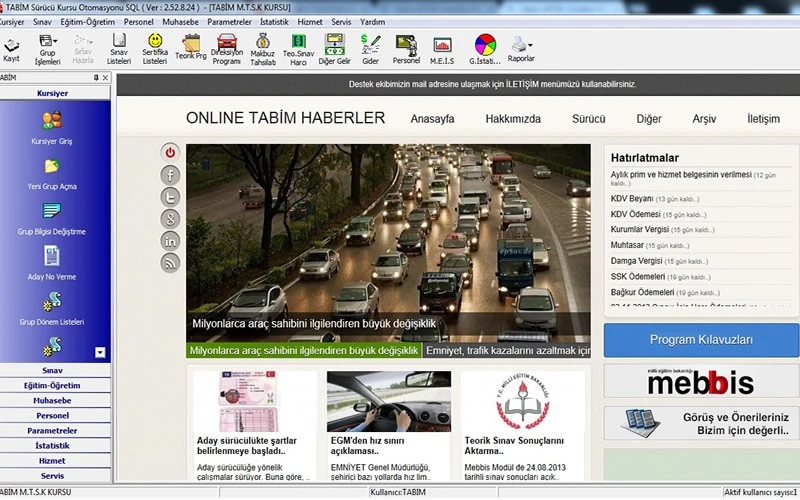Expand the Raporlar dropdown arrow
Screen dimensions: 800x500
tap(531, 44)
